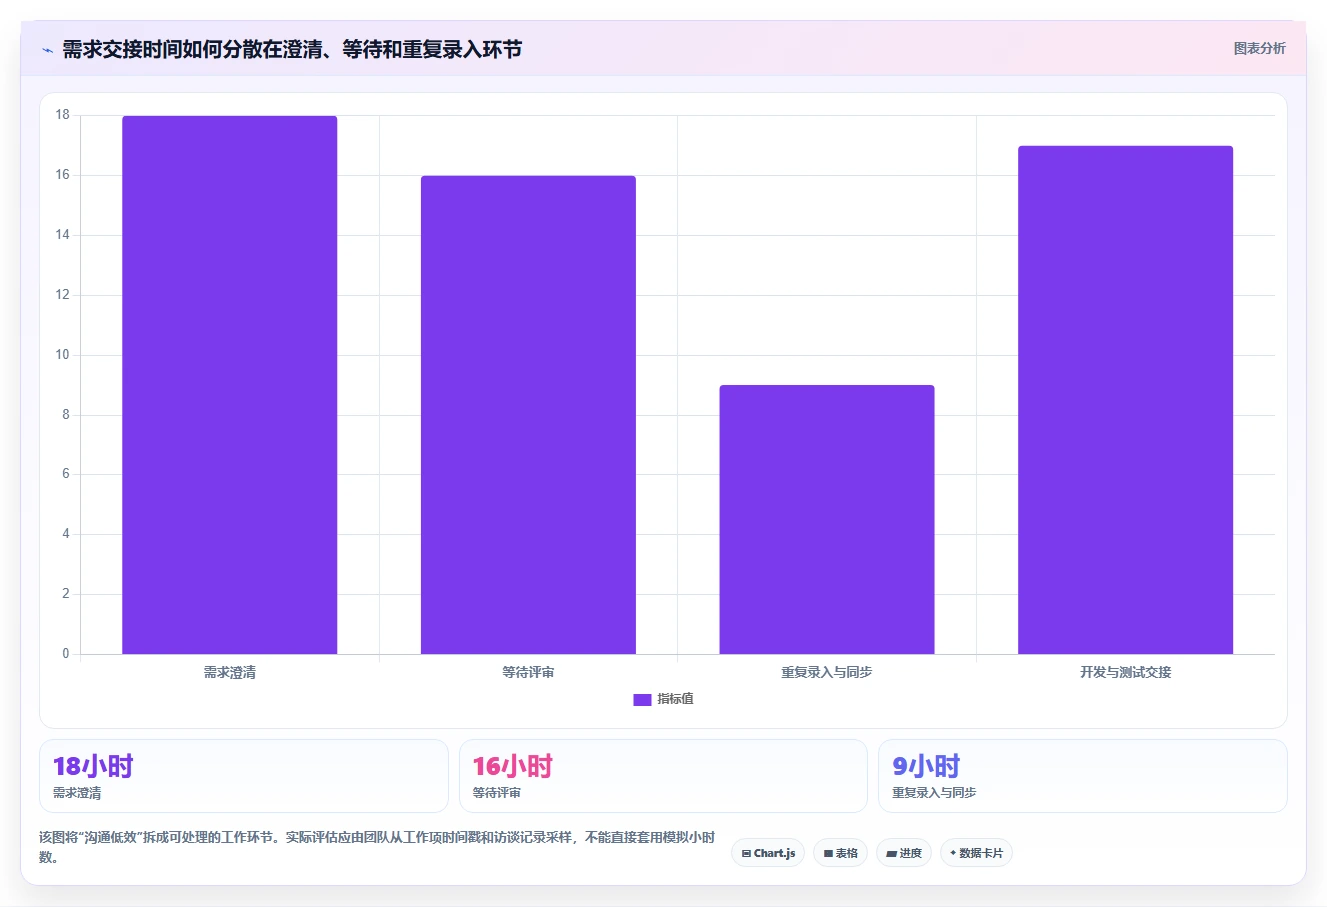Click the chart title 需求交接时间如何分散
Image resolution: width=1327 pixels, height=907 pixels.
click(292, 49)
